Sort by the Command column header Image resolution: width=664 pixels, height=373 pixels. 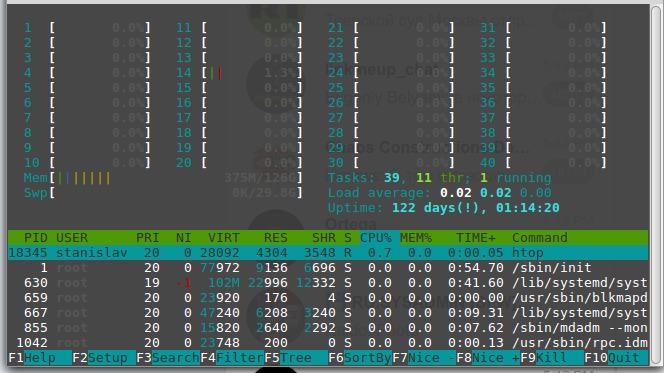point(540,238)
